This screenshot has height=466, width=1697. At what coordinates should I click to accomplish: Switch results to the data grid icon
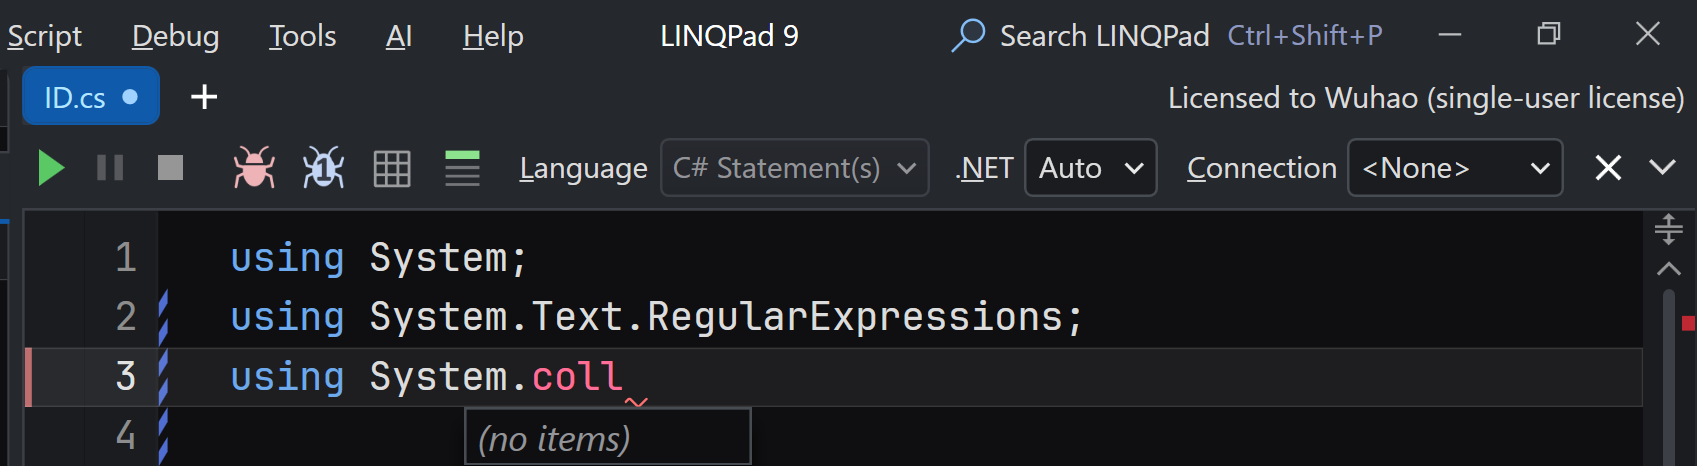coord(392,169)
